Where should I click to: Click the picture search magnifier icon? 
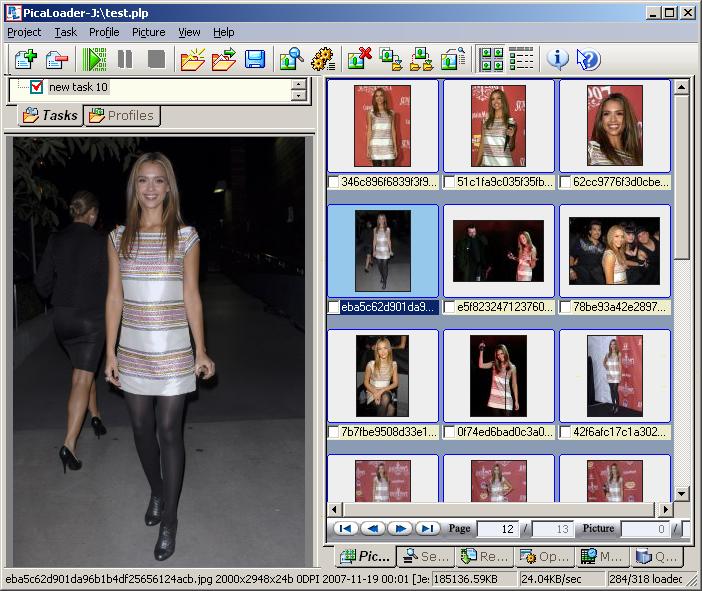point(291,59)
